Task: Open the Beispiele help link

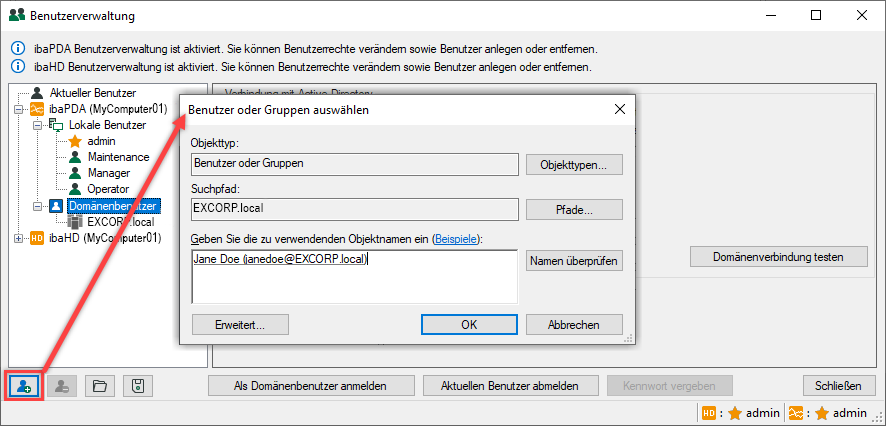Action: (x=455, y=239)
